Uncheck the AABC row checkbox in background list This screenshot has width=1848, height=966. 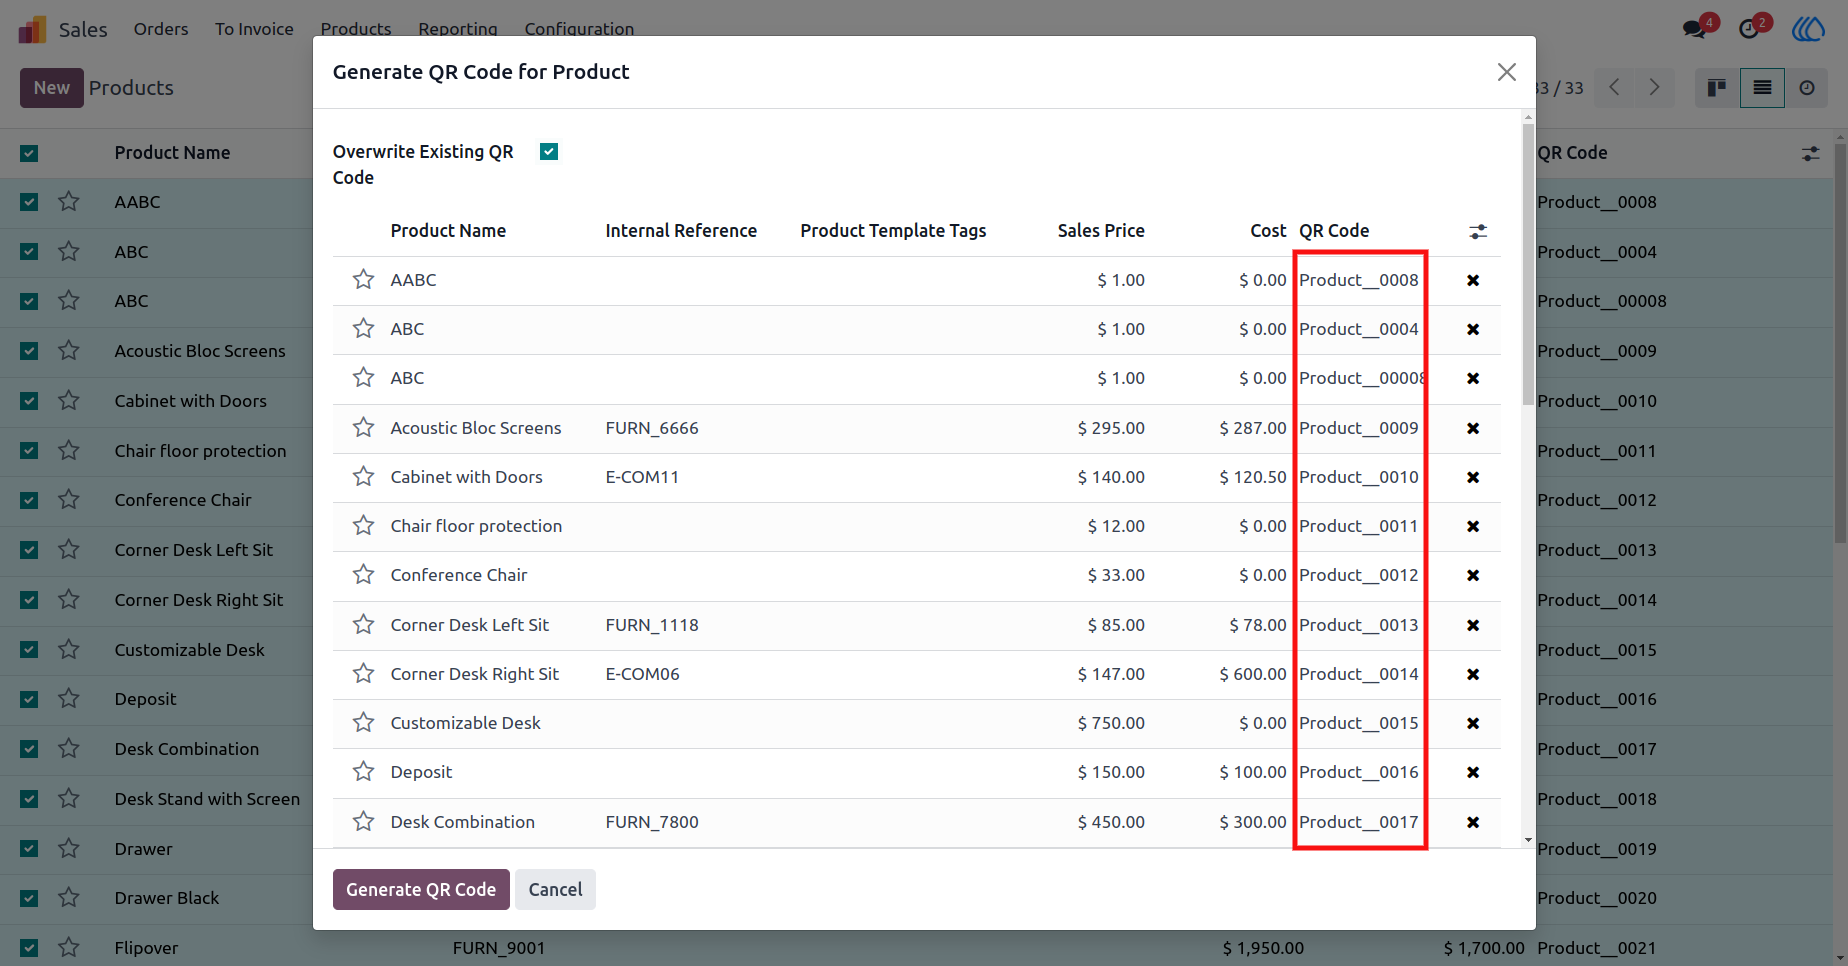(29, 202)
